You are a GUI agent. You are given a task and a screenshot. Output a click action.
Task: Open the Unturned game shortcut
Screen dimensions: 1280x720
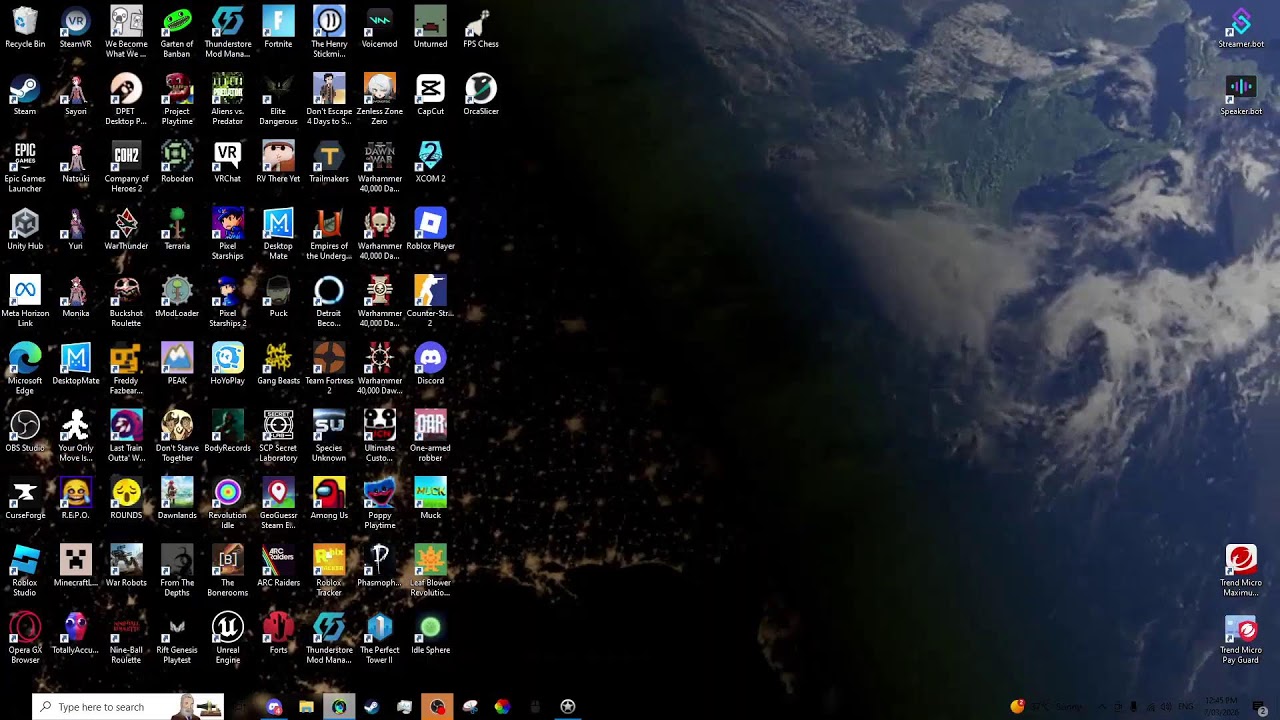(x=430, y=28)
